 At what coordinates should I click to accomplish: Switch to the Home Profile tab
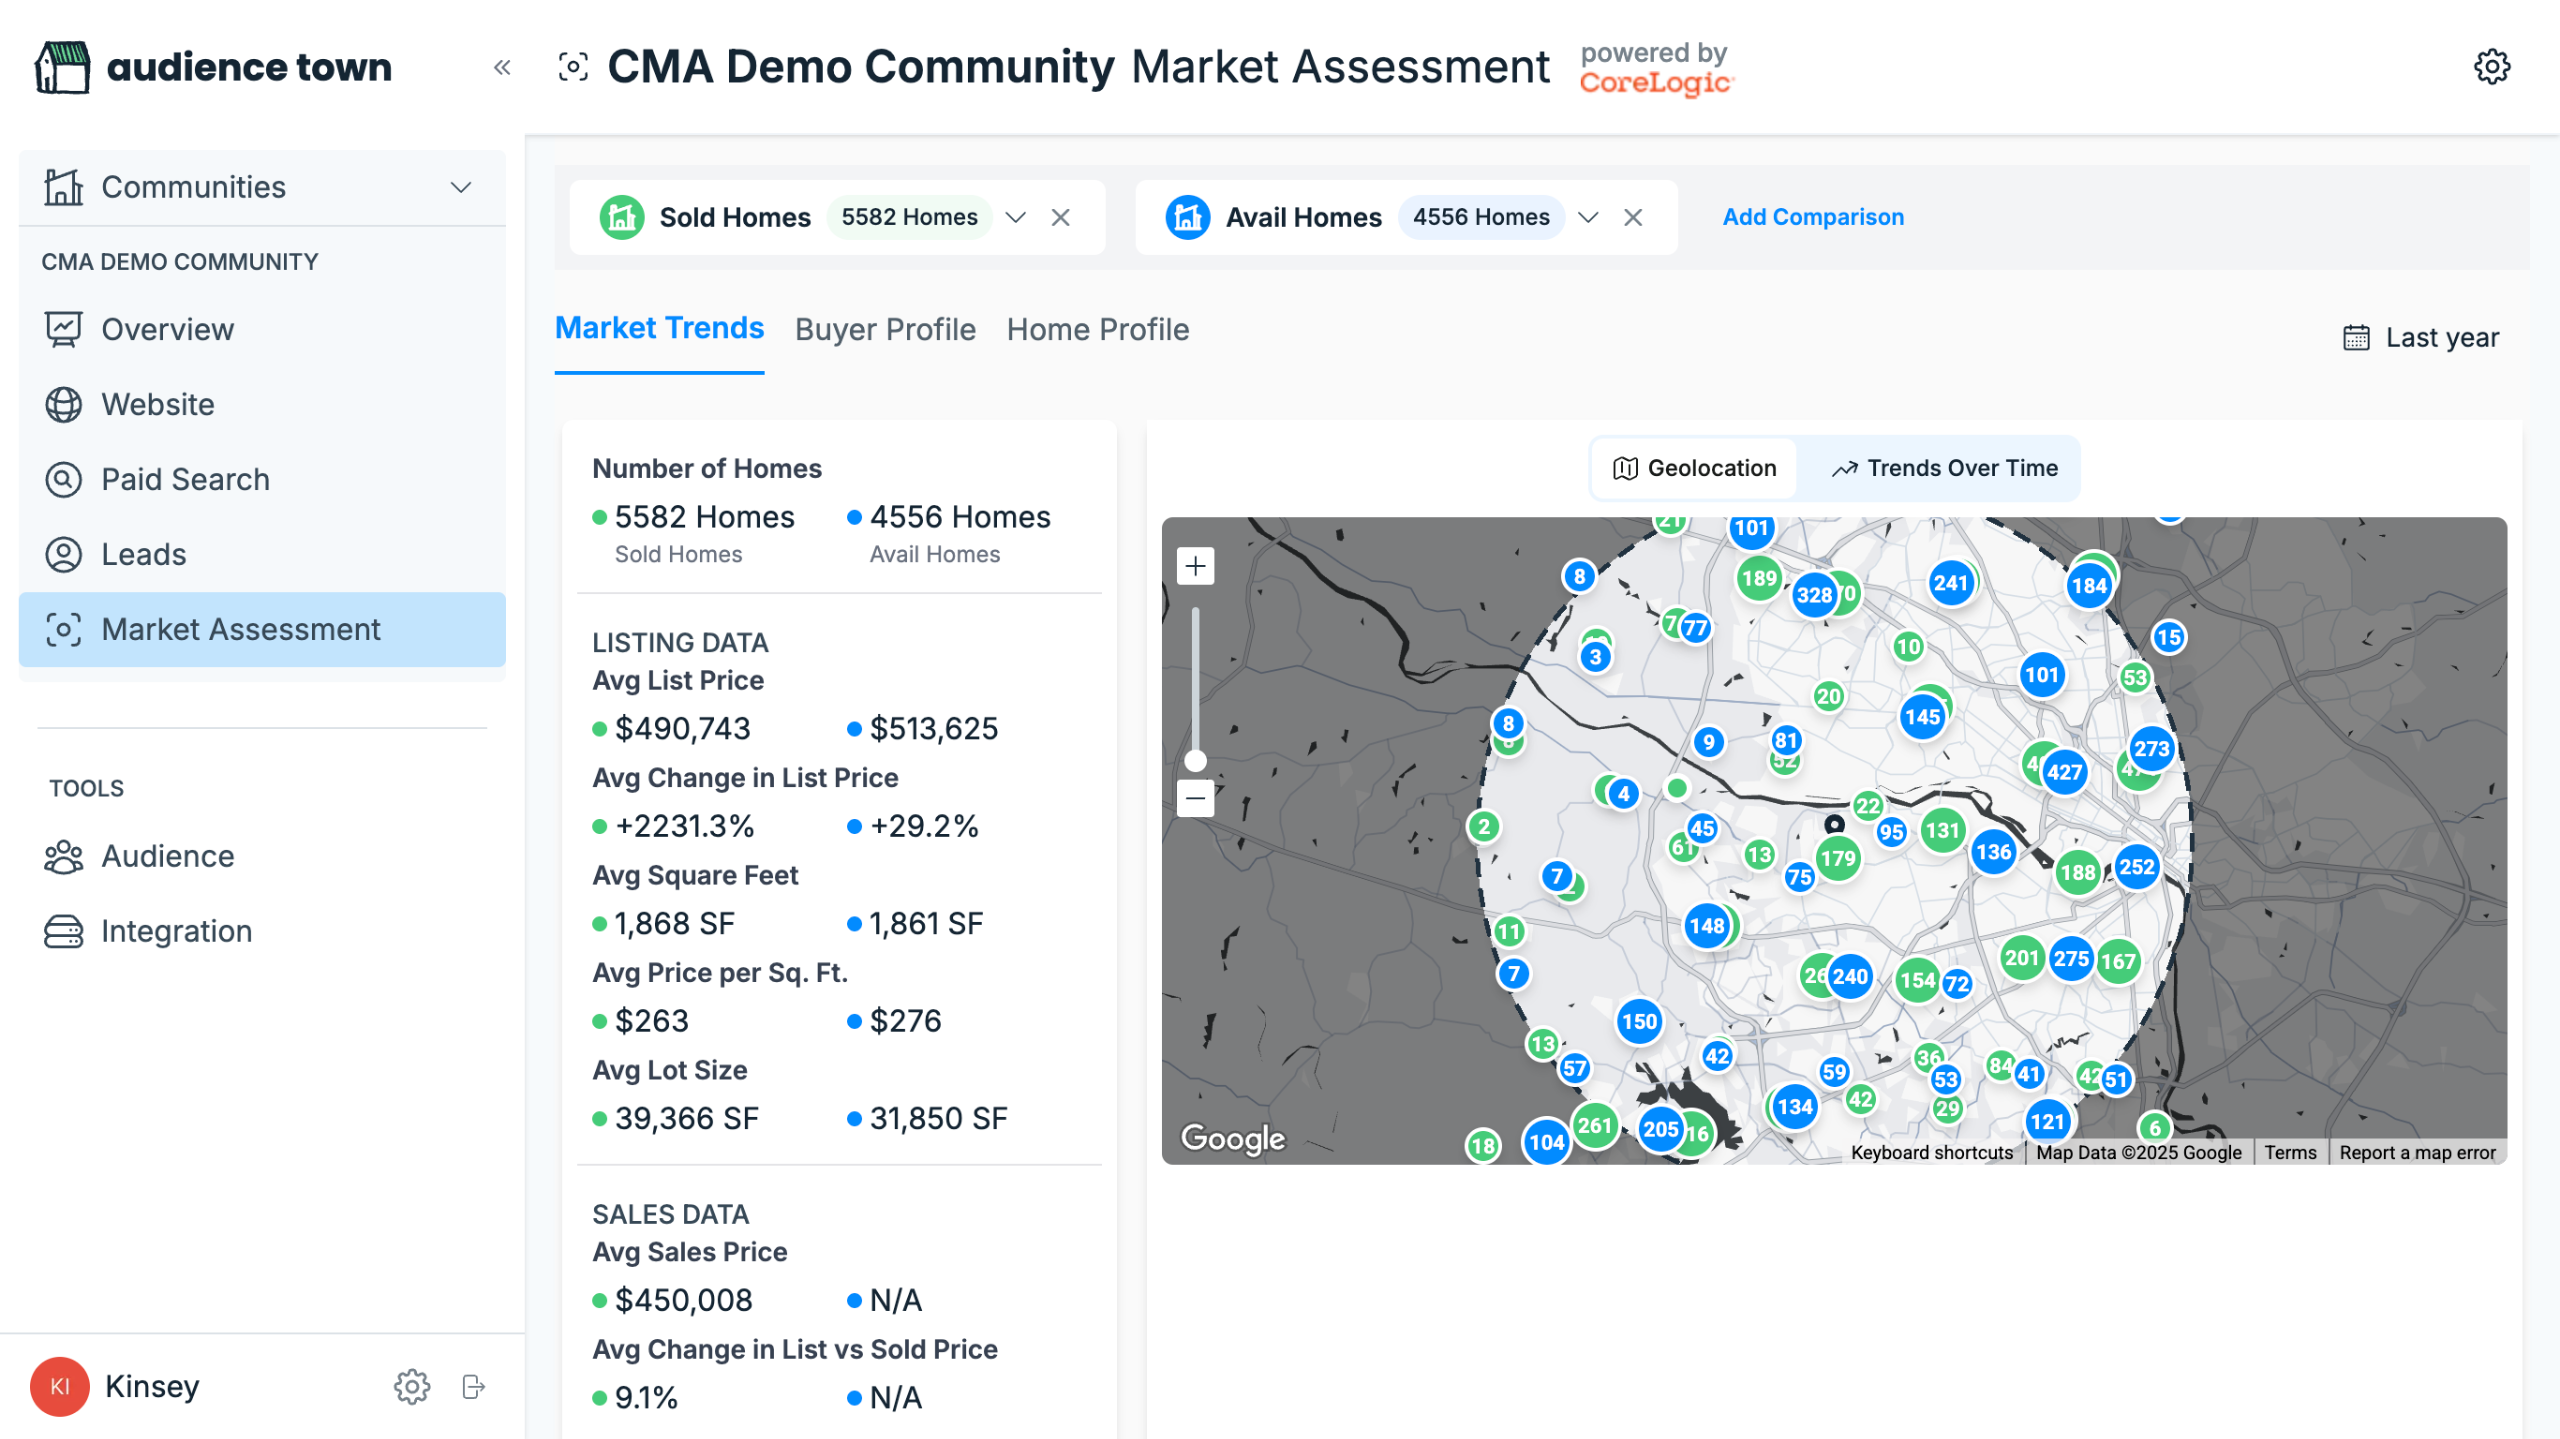1097,329
